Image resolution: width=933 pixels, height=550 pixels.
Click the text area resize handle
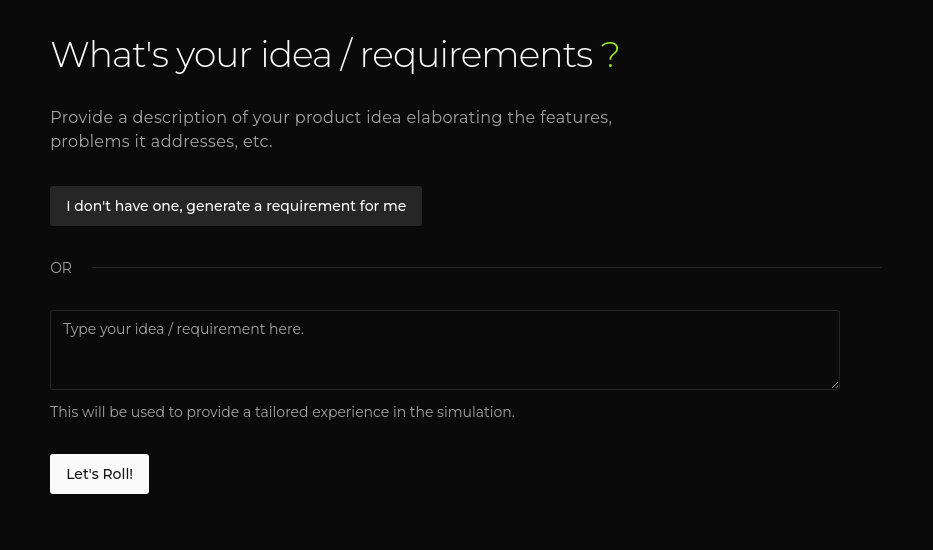(x=833, y=383)
